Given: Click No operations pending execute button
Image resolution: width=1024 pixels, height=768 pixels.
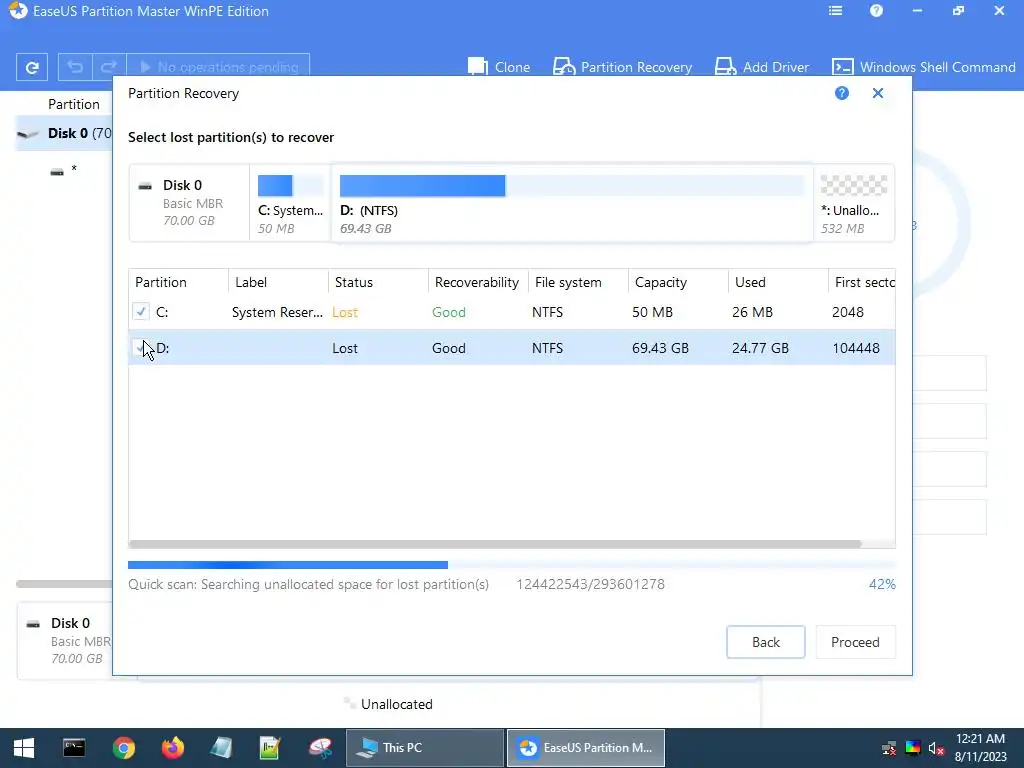Looking at the screenshot, I should coord(218,67).
